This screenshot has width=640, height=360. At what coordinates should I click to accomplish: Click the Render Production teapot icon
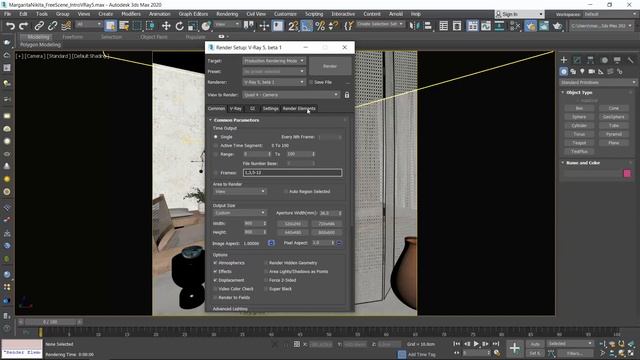pyautogui.click(x=558, y=26)
